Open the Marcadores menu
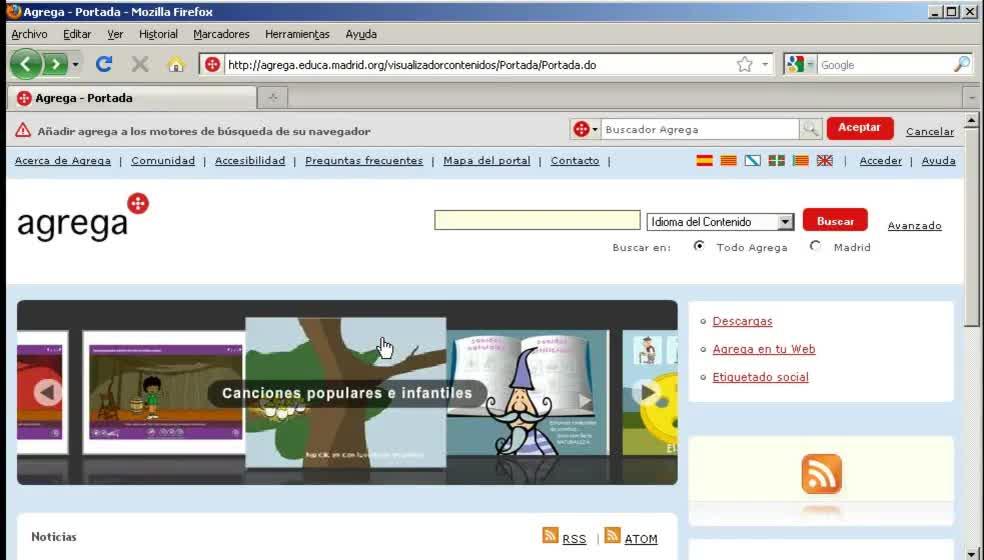 point(221,34)
